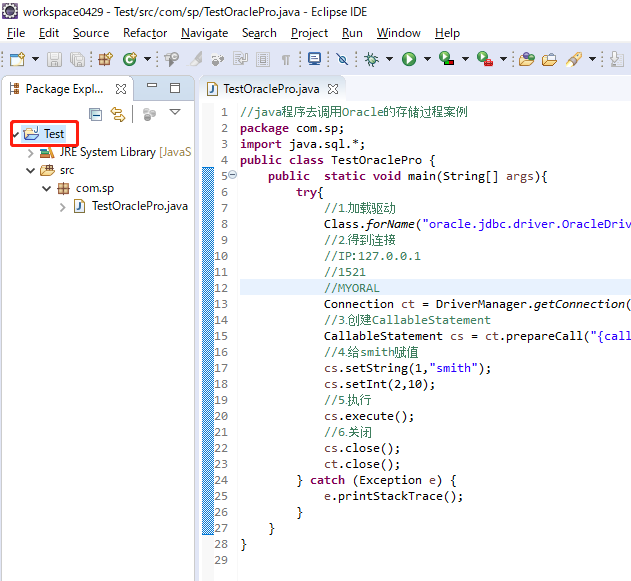Open the Project menu
This screenshot has width=631, height=581.
309,33
